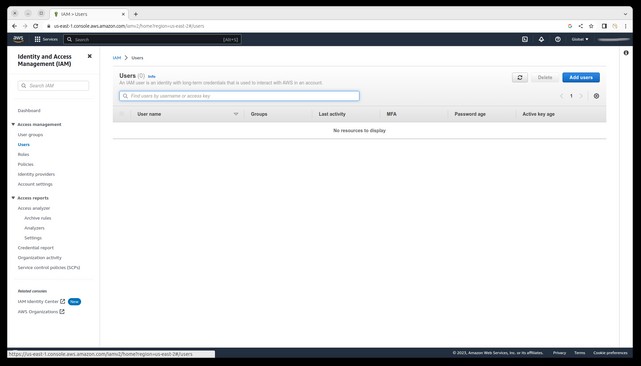Open the Google icon in address bar

[x=570, y=26]
